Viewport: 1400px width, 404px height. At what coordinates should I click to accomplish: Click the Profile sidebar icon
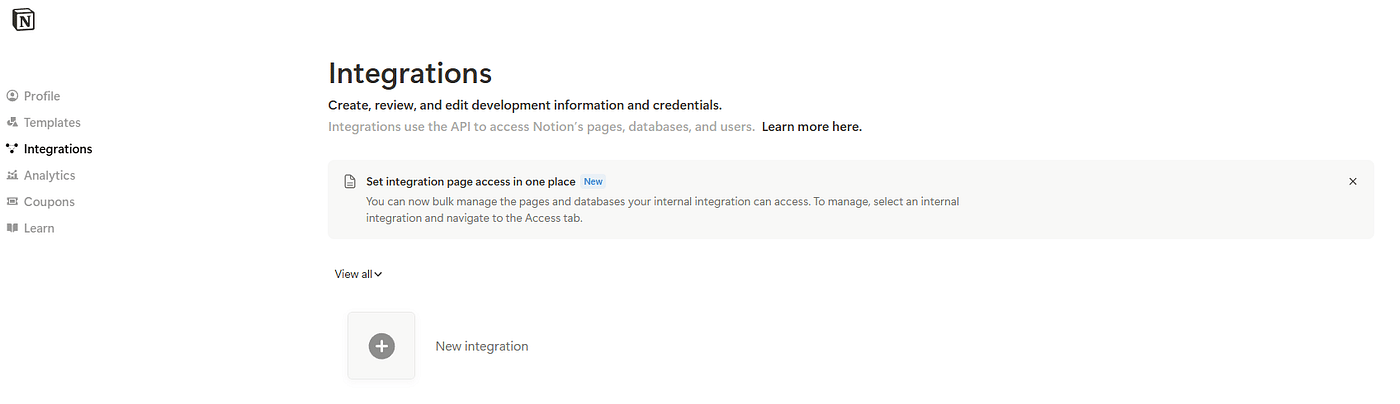point(12,96)
